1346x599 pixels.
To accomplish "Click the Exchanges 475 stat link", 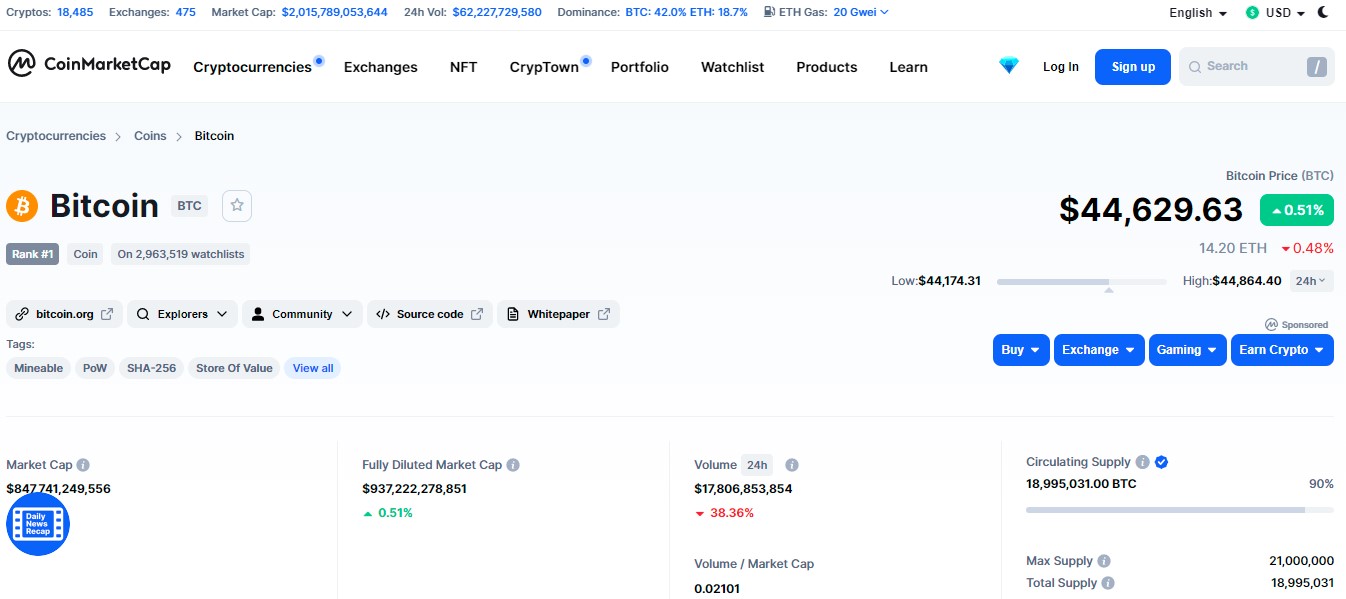I will pos(185,12).
